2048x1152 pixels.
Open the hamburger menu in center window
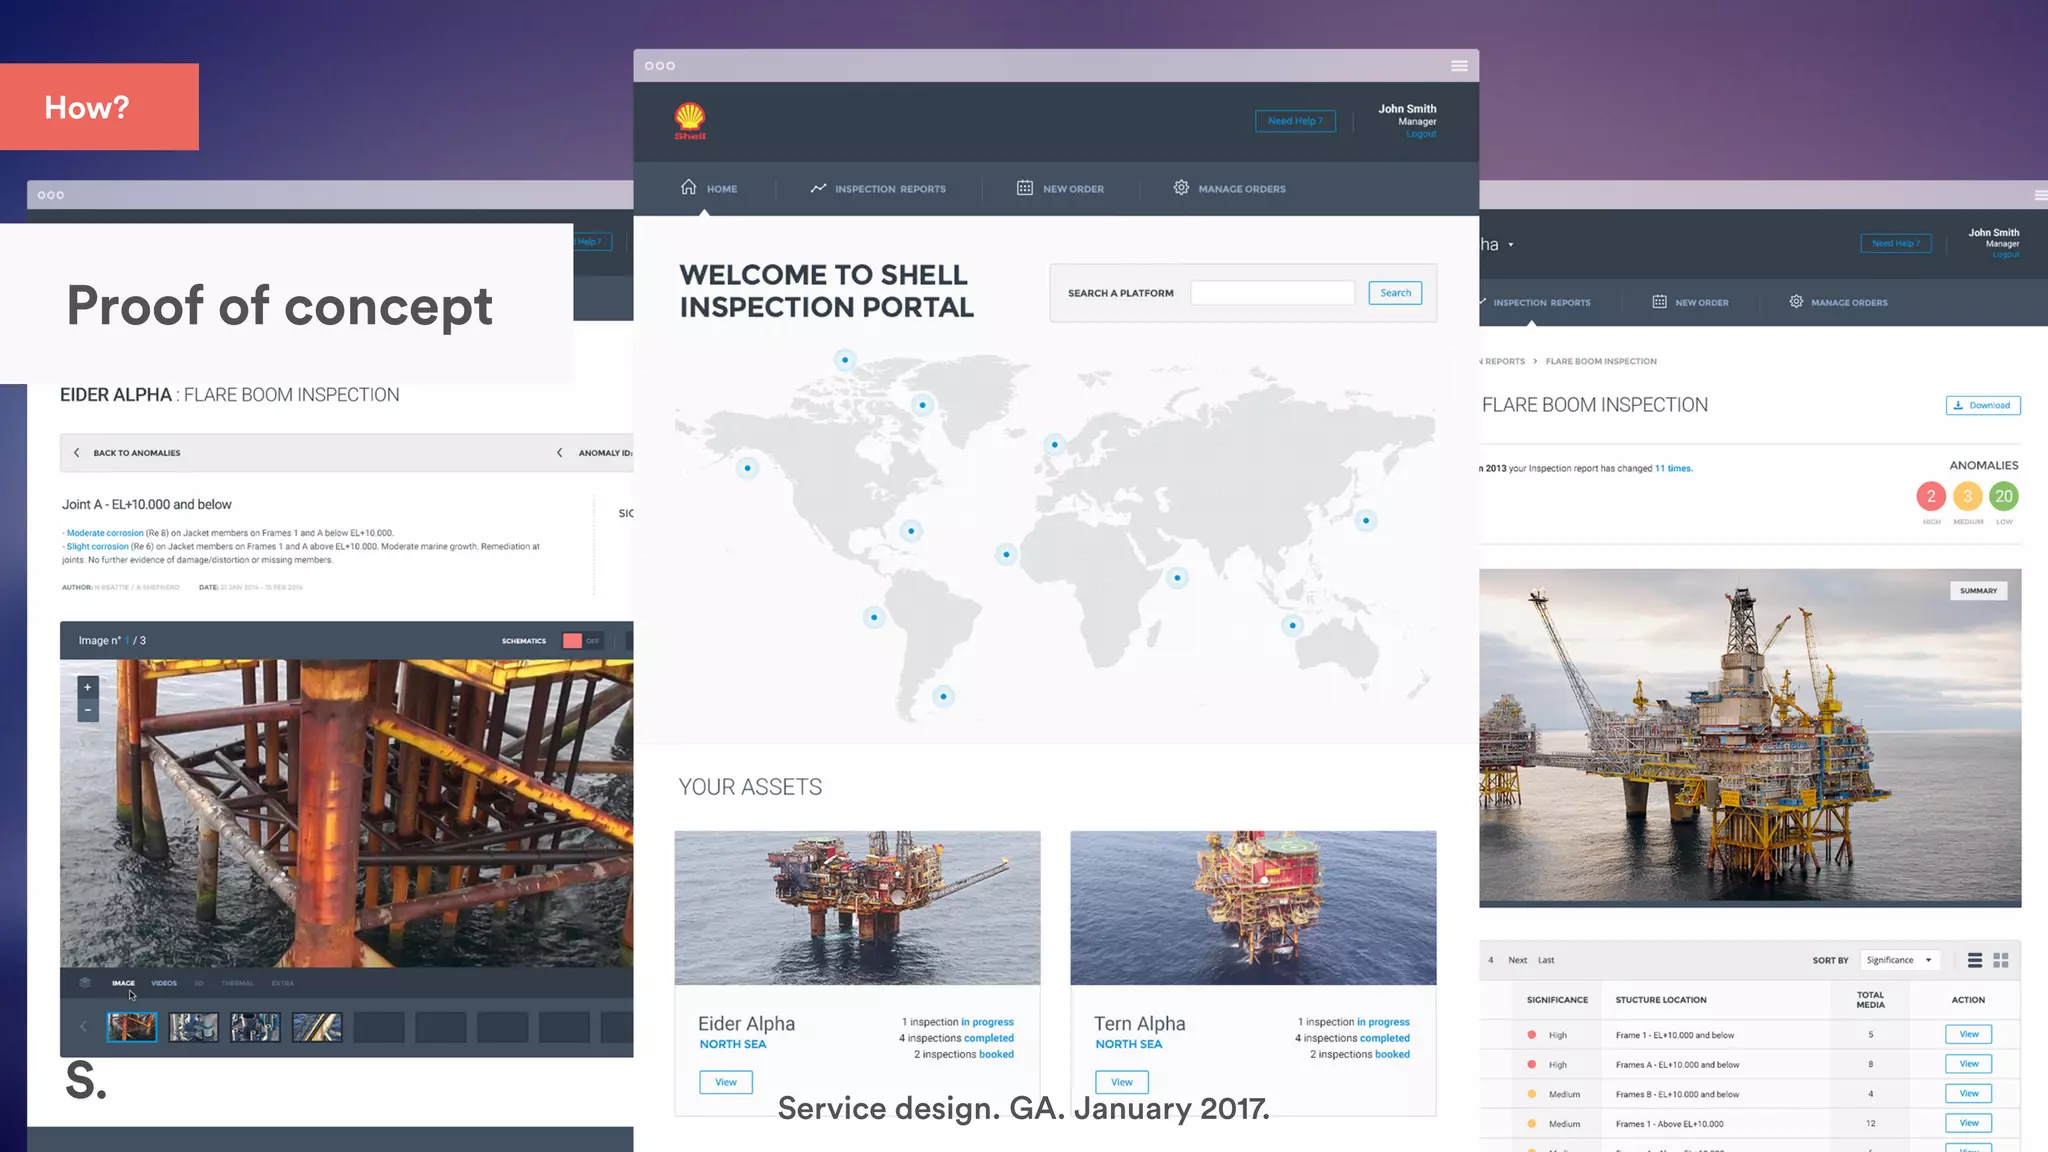coord(1459,66)
